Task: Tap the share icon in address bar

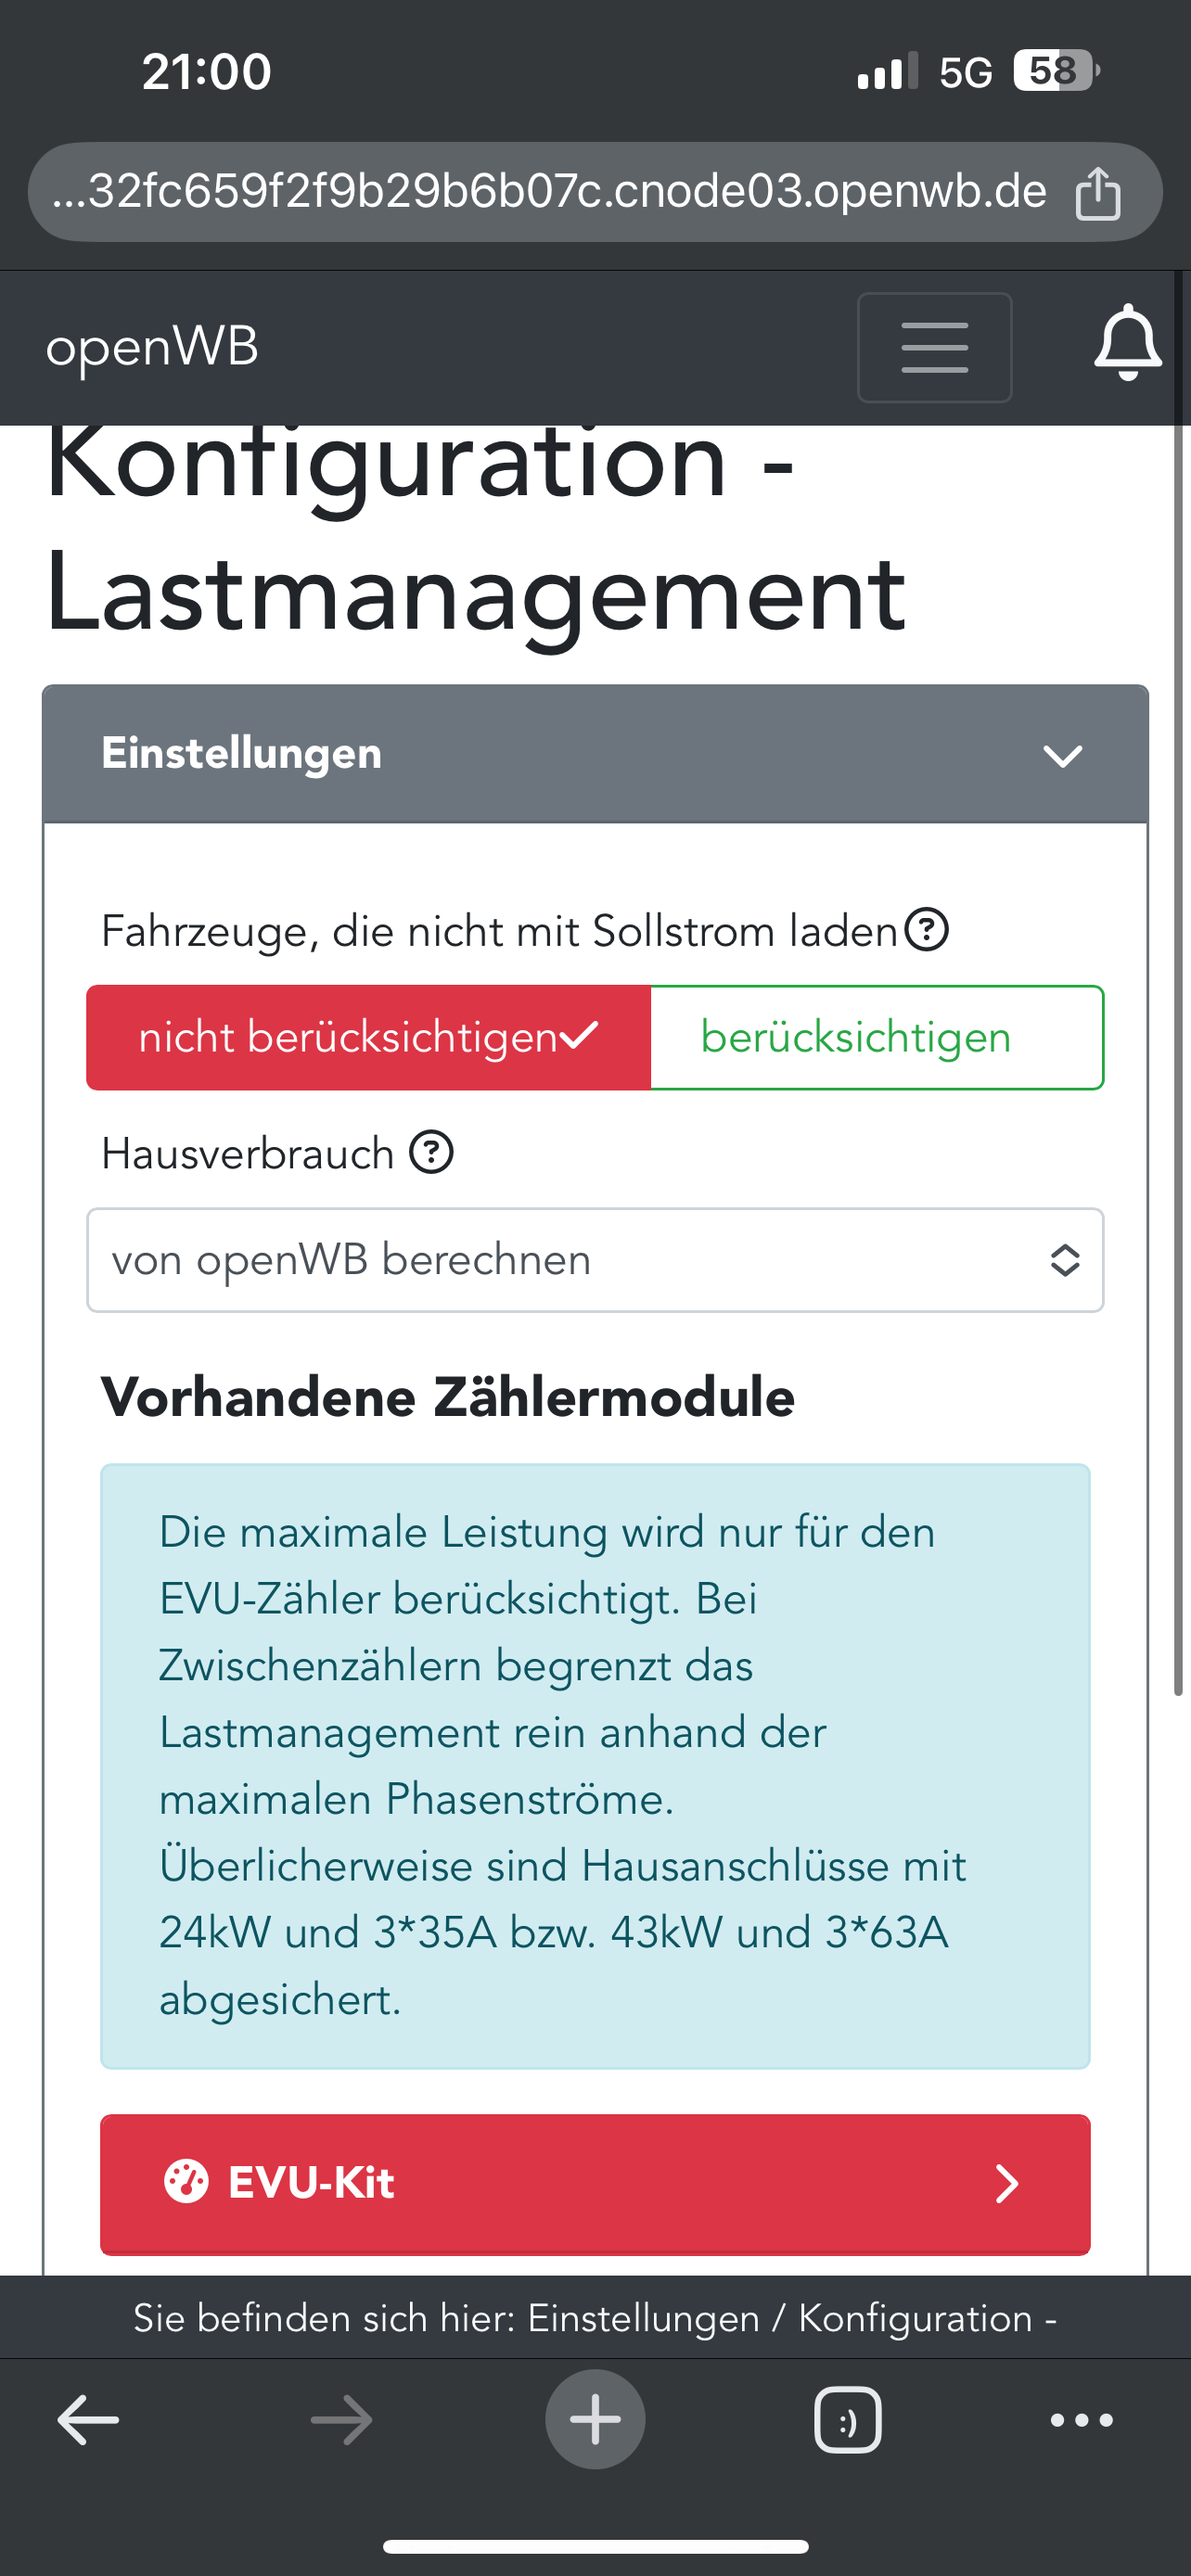Action: pos(1097,192)
